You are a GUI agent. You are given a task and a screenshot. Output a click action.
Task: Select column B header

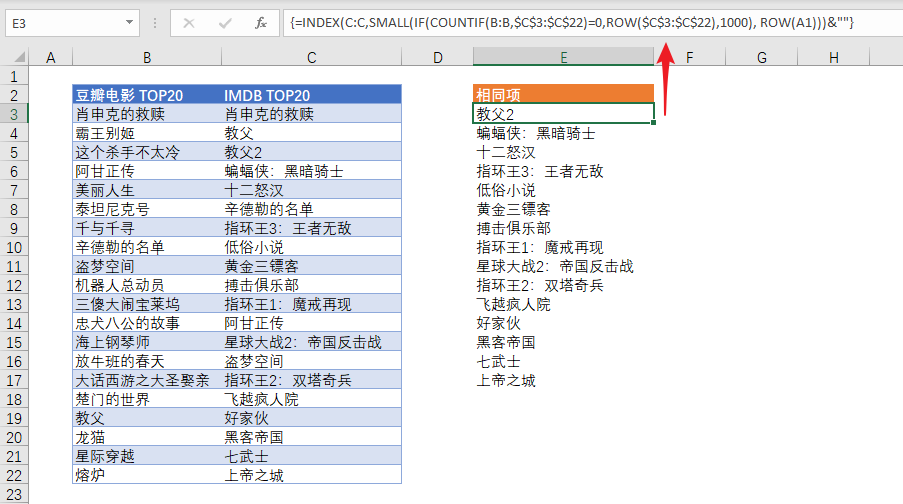coord(147,58)
